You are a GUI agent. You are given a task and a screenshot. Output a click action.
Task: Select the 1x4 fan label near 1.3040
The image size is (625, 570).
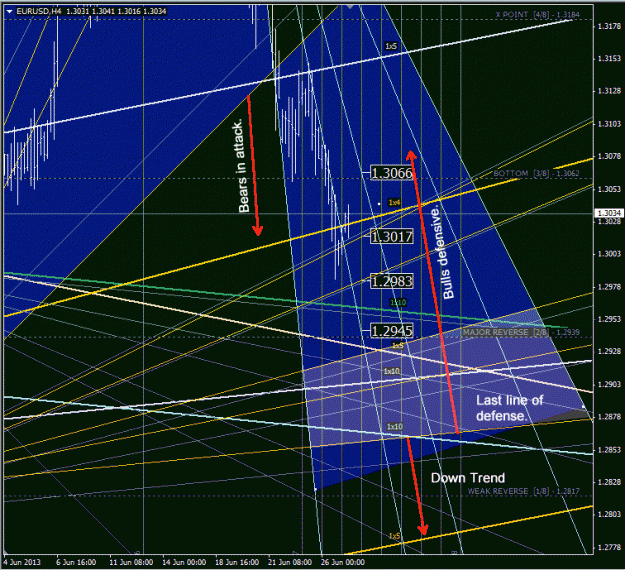click(395, 202)
